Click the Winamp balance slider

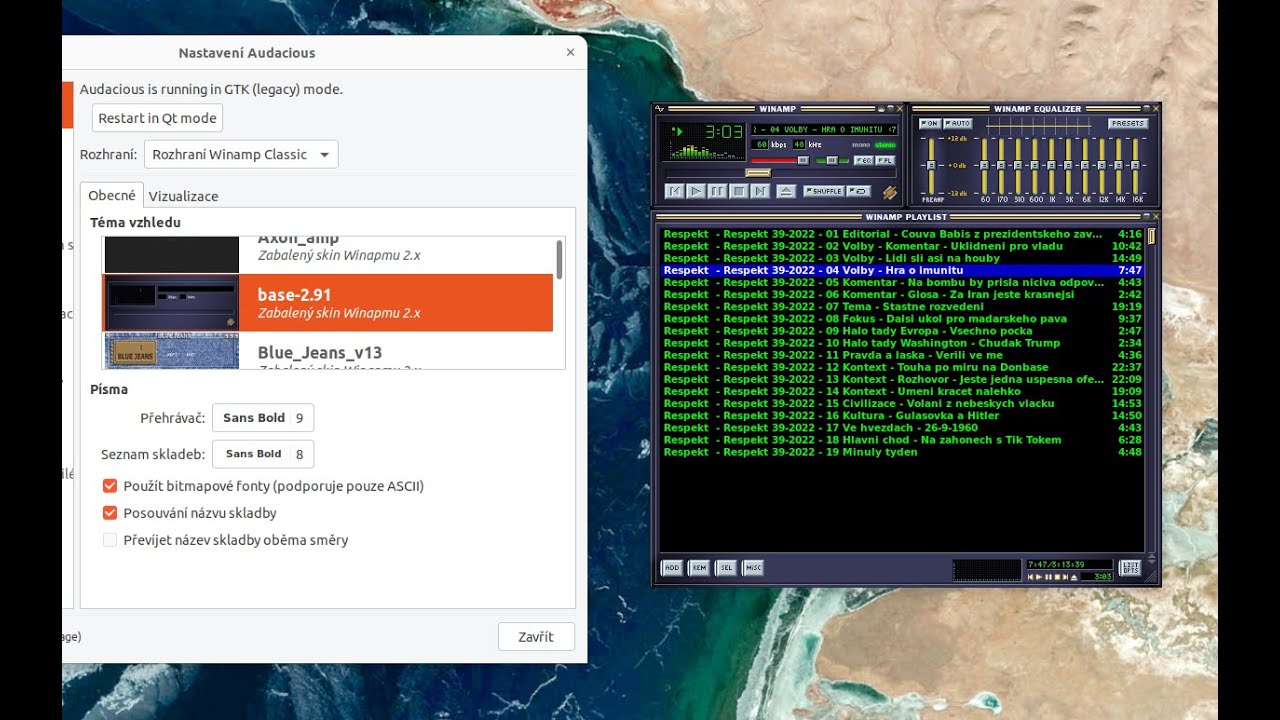pyautogui.click(x=832, y=160)
